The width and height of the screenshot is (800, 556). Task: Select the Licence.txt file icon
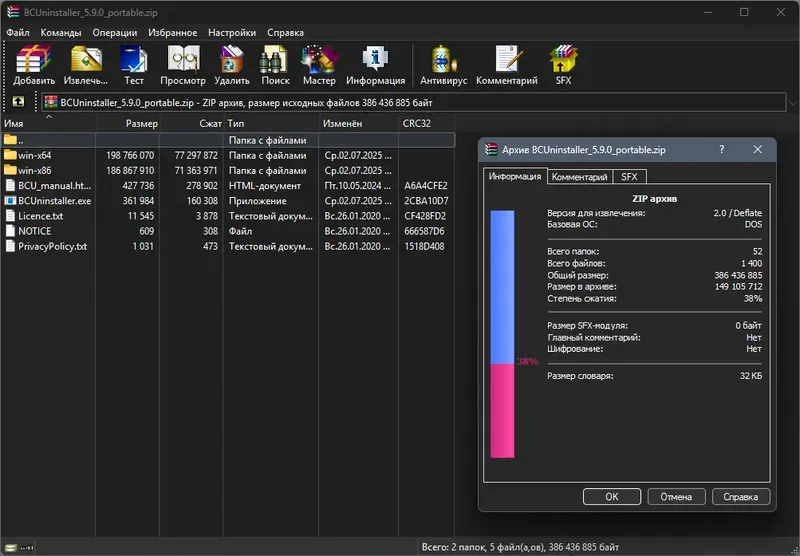coord(10,216)
